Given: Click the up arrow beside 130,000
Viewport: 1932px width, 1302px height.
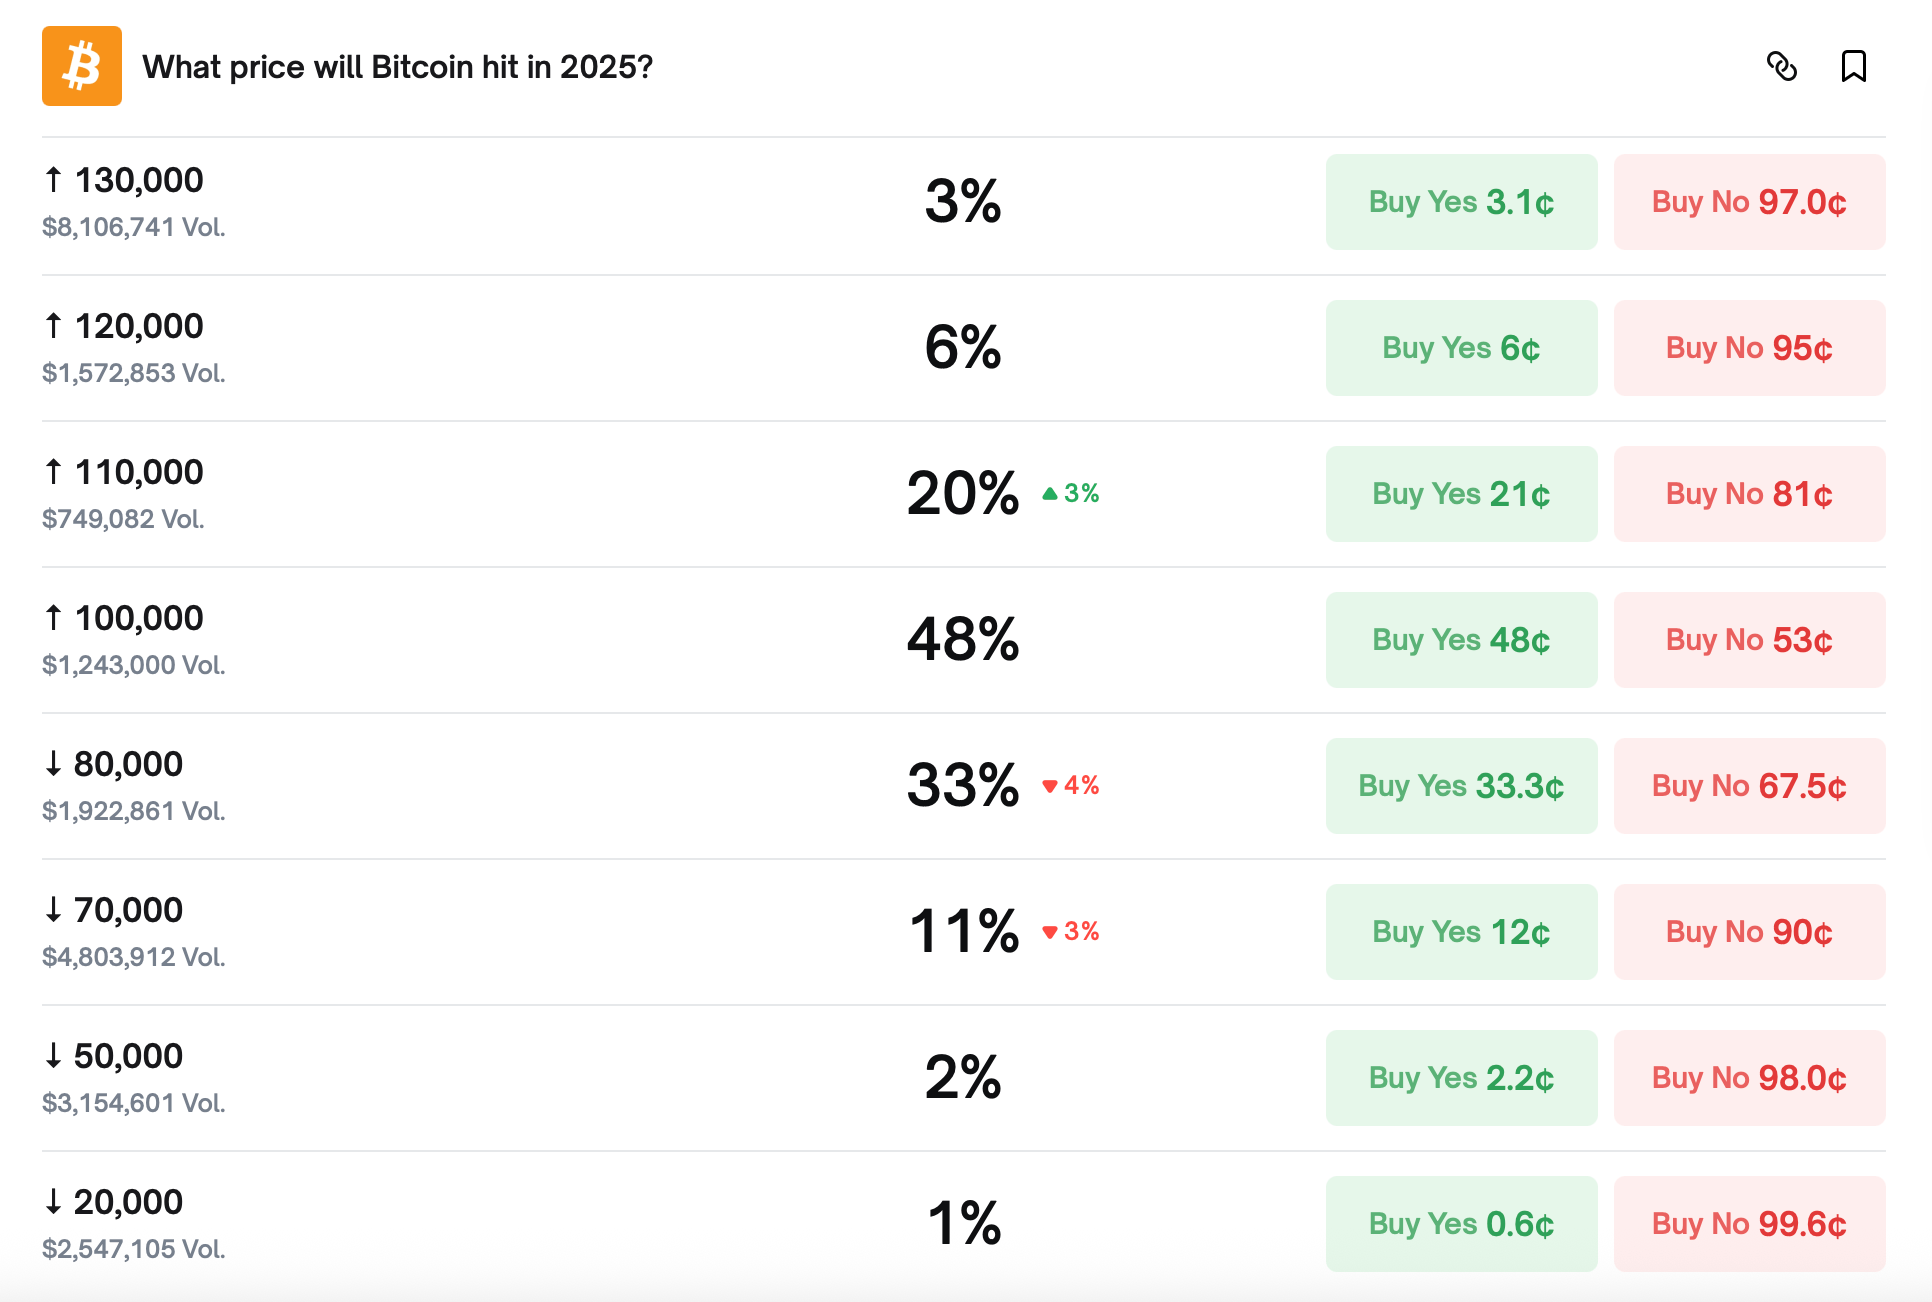Looking at the screenshot, I should pos(53,179).
